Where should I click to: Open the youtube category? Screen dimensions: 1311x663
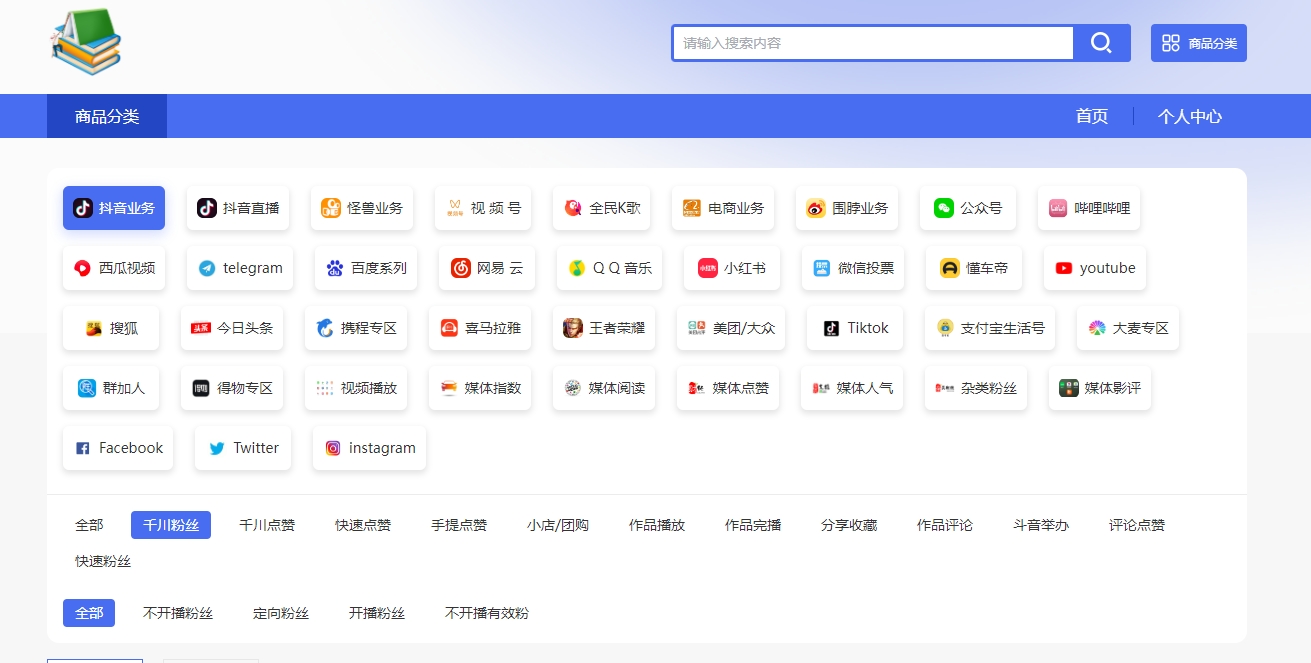coord(1095,268)
